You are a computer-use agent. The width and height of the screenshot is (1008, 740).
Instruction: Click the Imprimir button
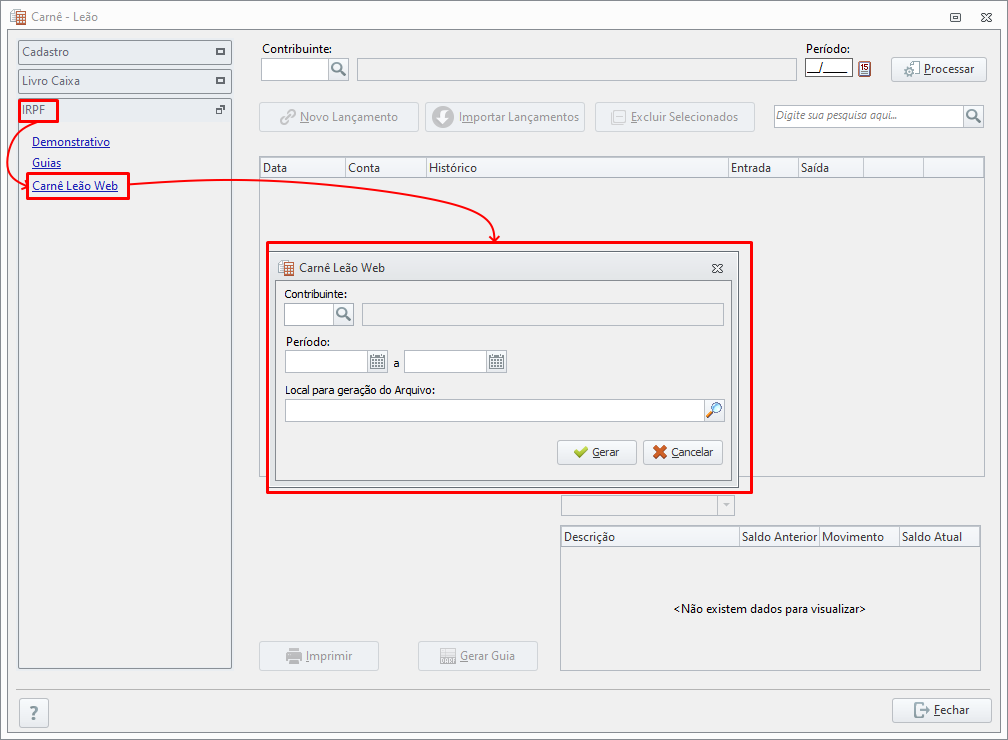319,656
